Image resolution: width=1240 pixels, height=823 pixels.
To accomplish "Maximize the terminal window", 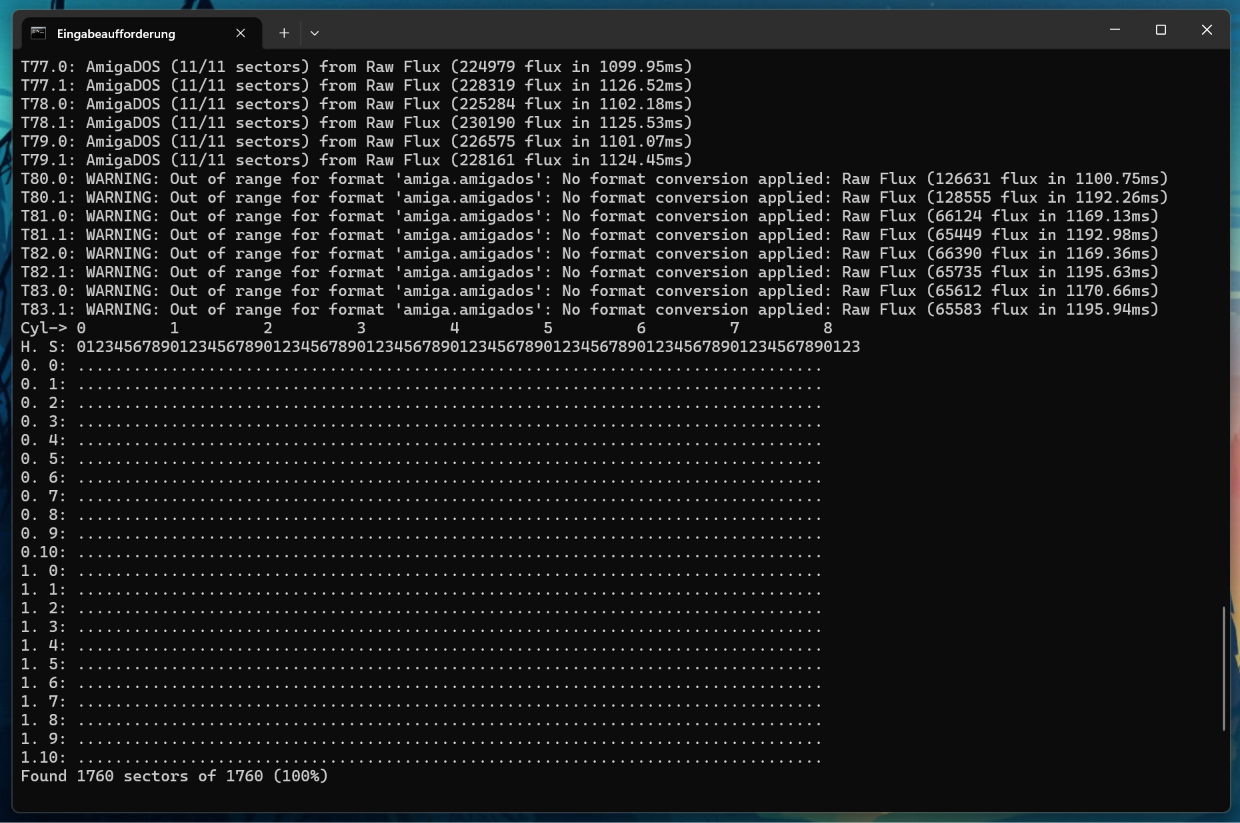I will coord(1161,30).
